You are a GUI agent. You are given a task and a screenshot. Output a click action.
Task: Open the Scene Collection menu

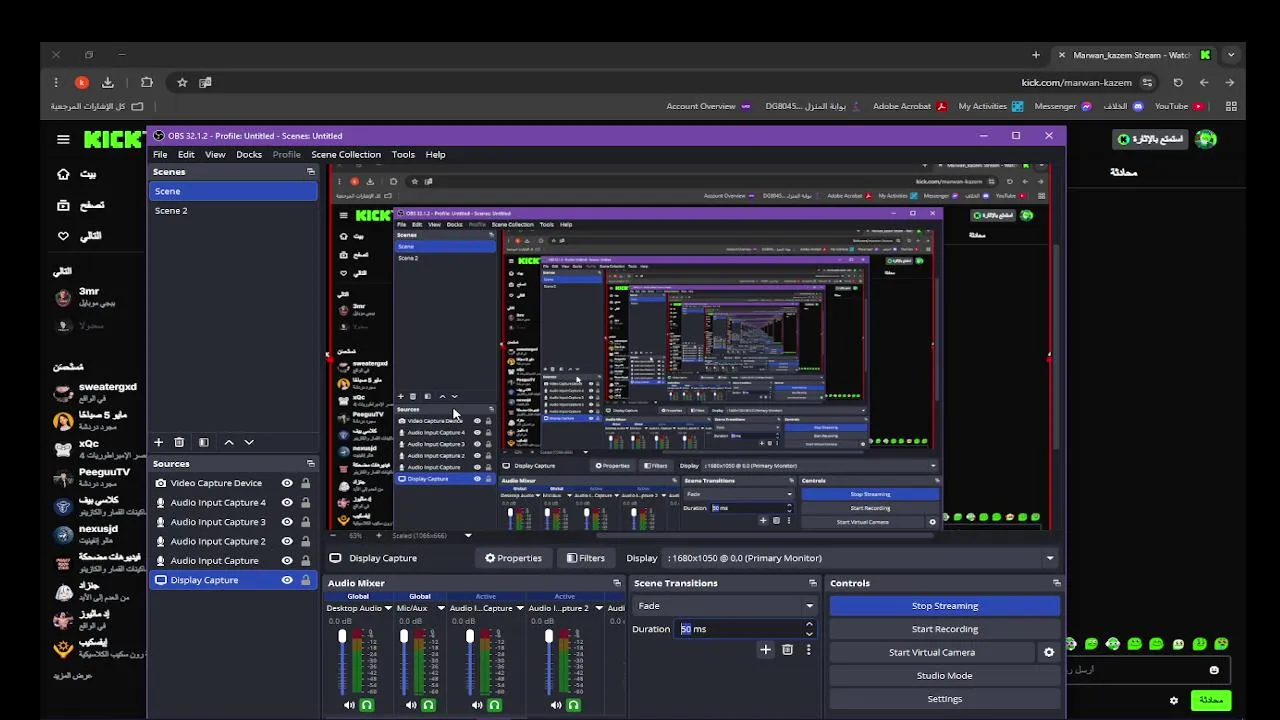(346, 155)
